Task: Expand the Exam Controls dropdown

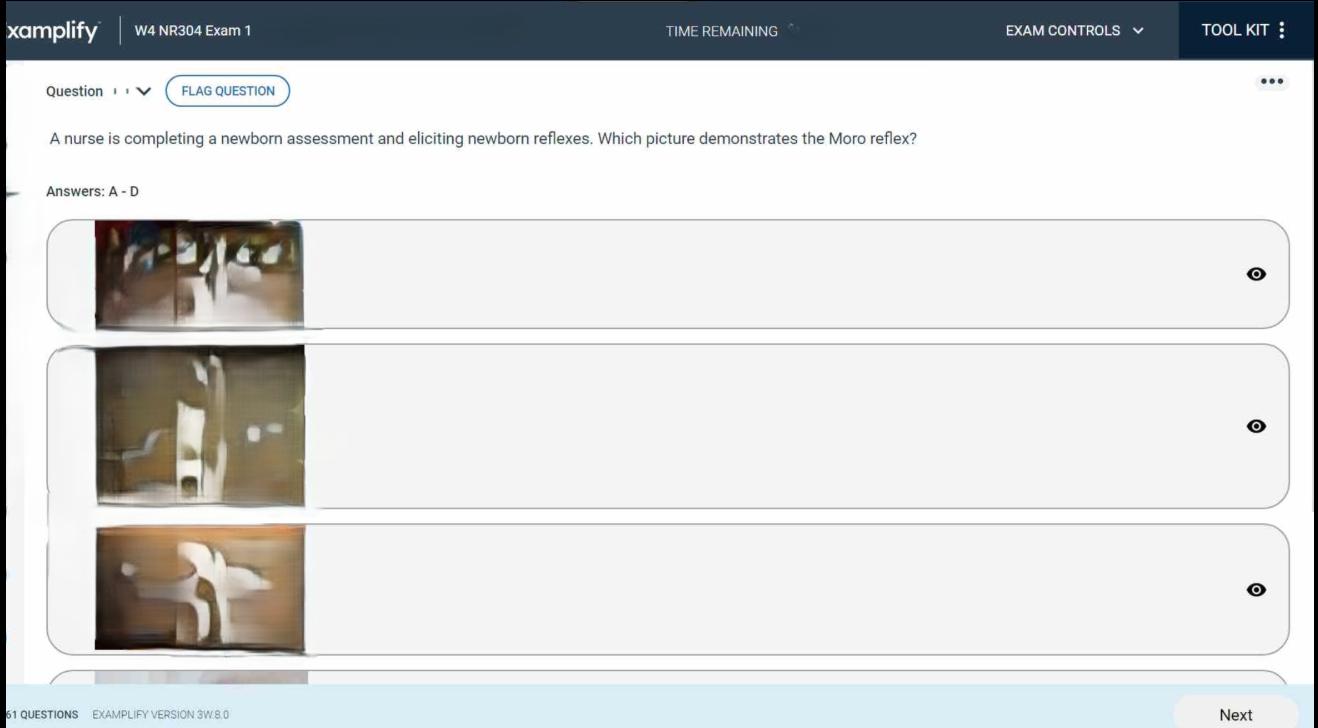Action: 1074,30
